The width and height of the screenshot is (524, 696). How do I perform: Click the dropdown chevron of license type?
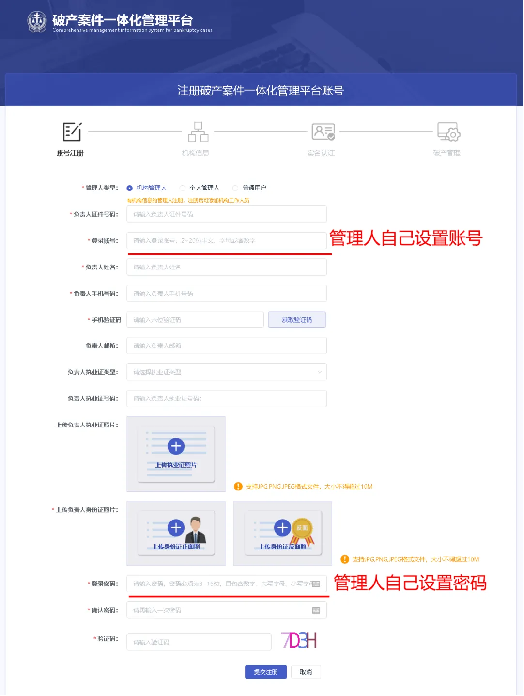click(x=319, y=372)
